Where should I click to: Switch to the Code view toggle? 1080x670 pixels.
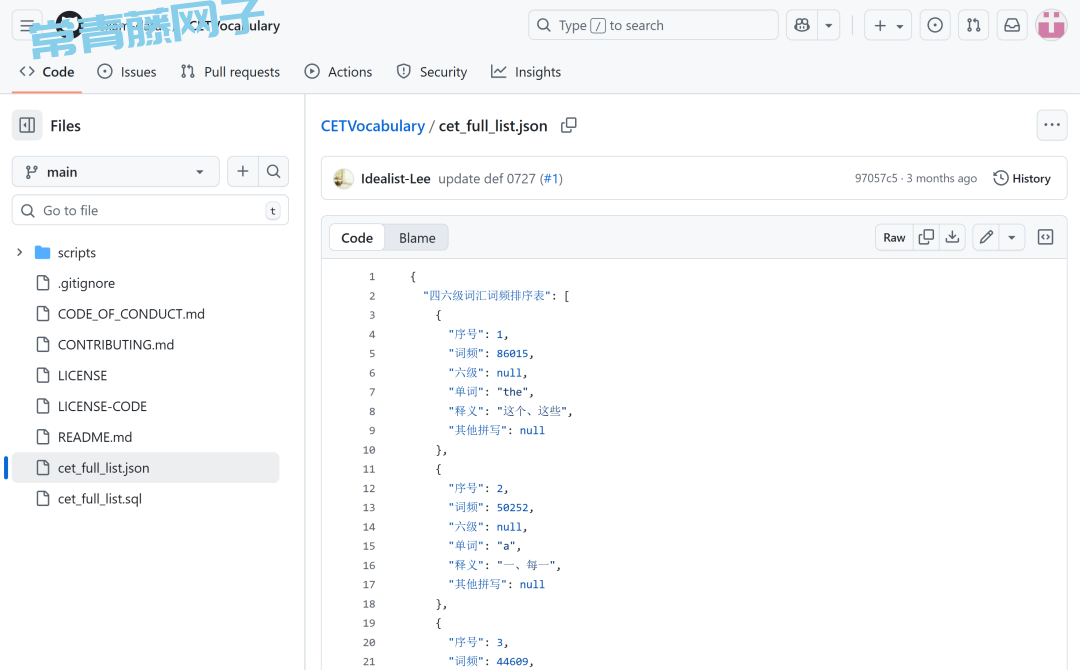pyautogui.click(x=357, y=237)
